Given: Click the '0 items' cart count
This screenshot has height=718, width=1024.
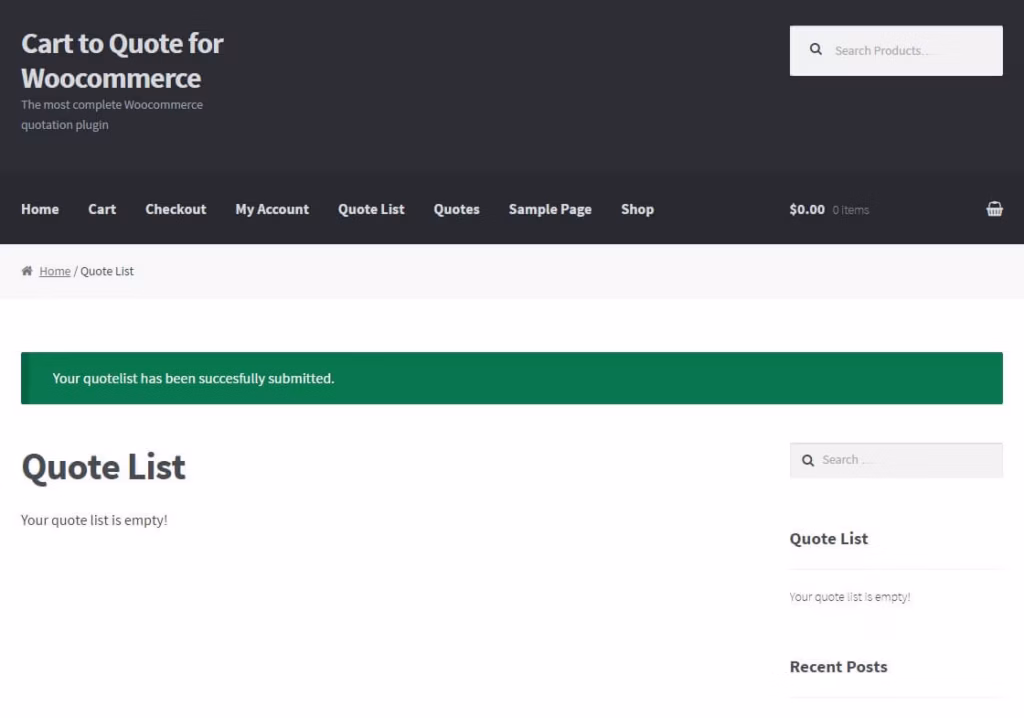Looking at the screenshot, I should point(850,210).
